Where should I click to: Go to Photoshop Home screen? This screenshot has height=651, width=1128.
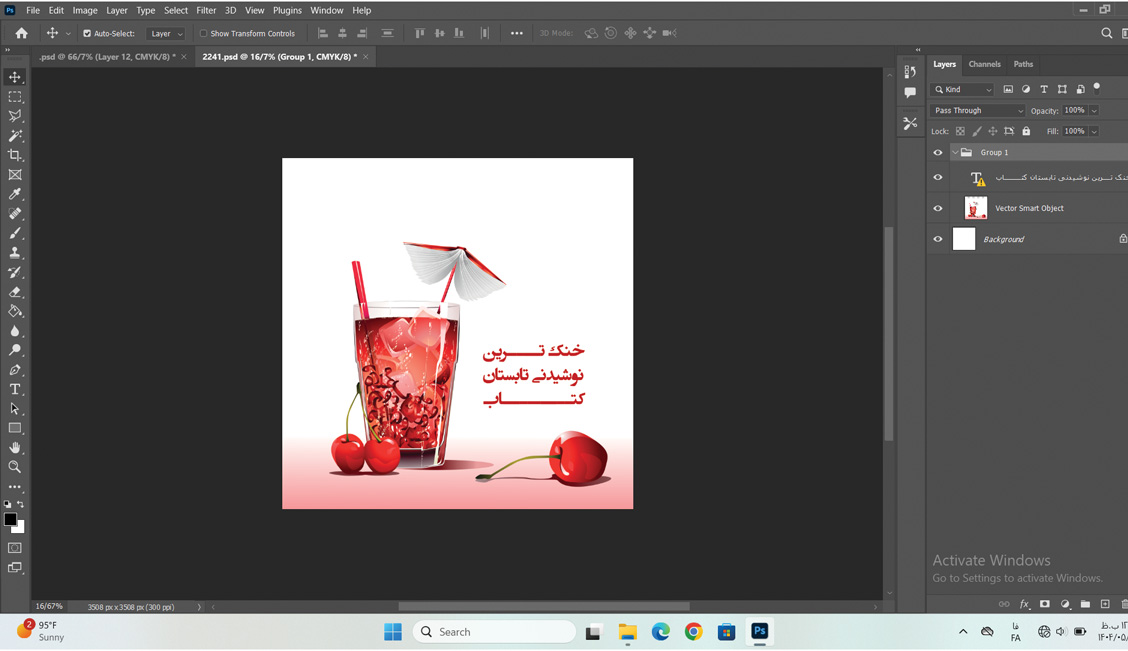coord(22,33)
